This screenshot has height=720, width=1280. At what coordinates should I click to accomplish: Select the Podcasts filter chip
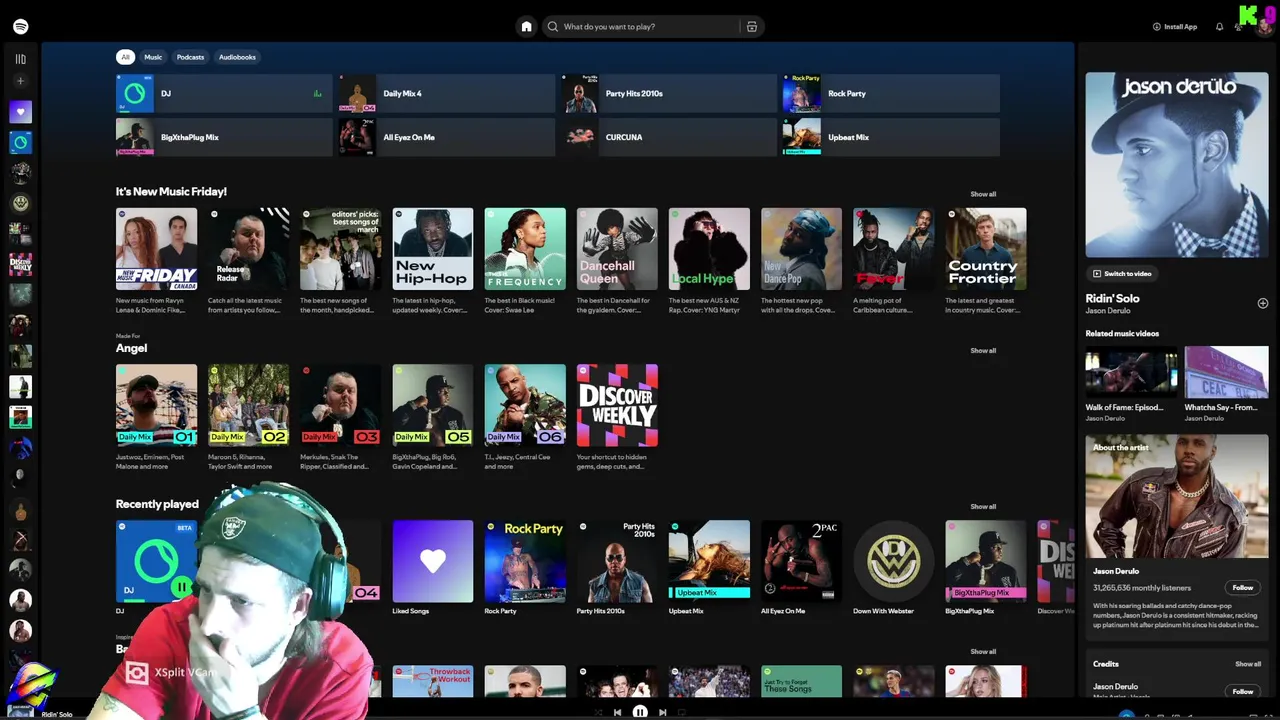click(x=190, y=57)
